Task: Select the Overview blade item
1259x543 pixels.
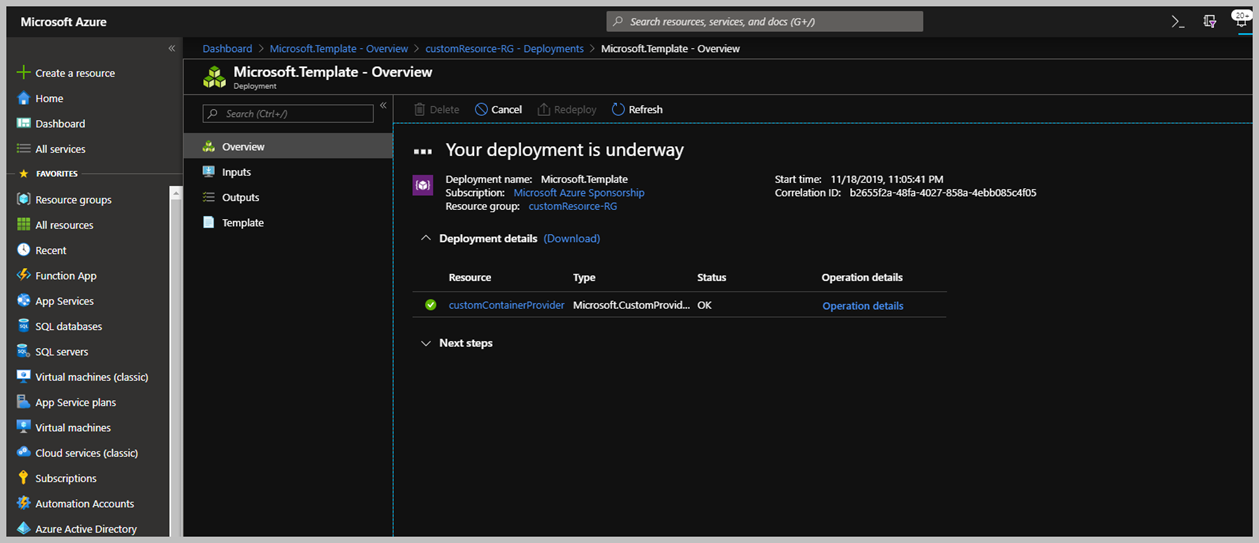Action: coord(288,147)
